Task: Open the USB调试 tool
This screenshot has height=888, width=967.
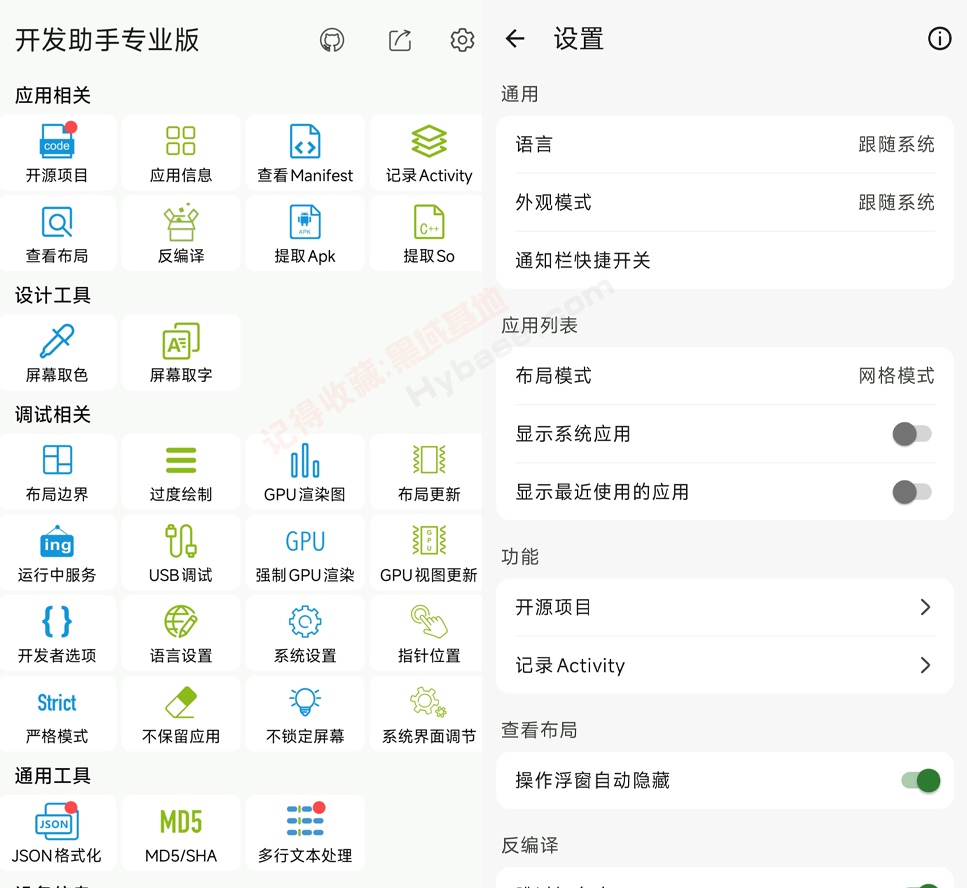Action: [181, 553]
